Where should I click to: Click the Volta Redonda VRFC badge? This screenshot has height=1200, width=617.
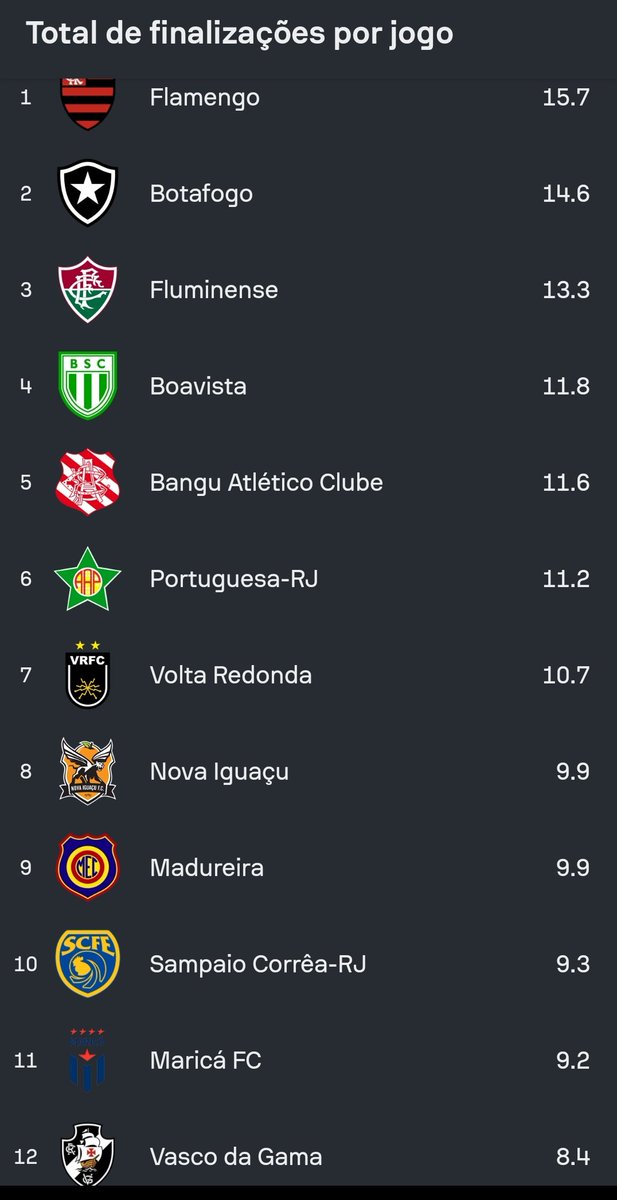[x=88, y=675]
